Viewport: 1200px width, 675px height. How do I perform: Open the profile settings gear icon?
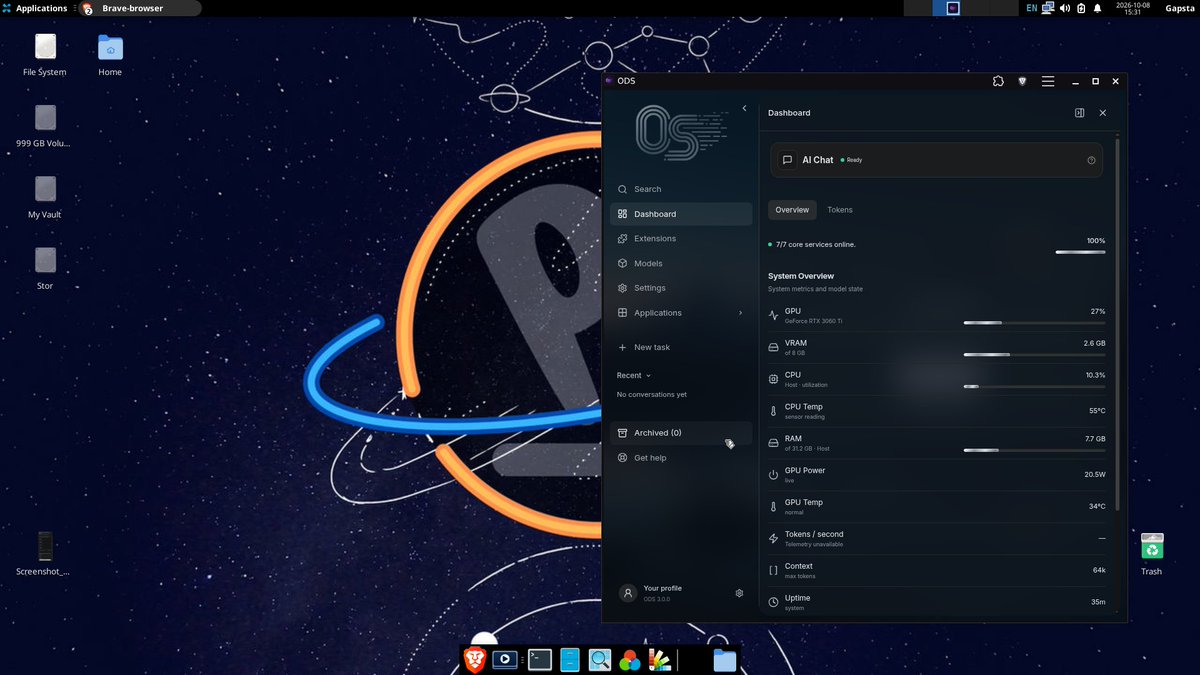tap(739, 593)
